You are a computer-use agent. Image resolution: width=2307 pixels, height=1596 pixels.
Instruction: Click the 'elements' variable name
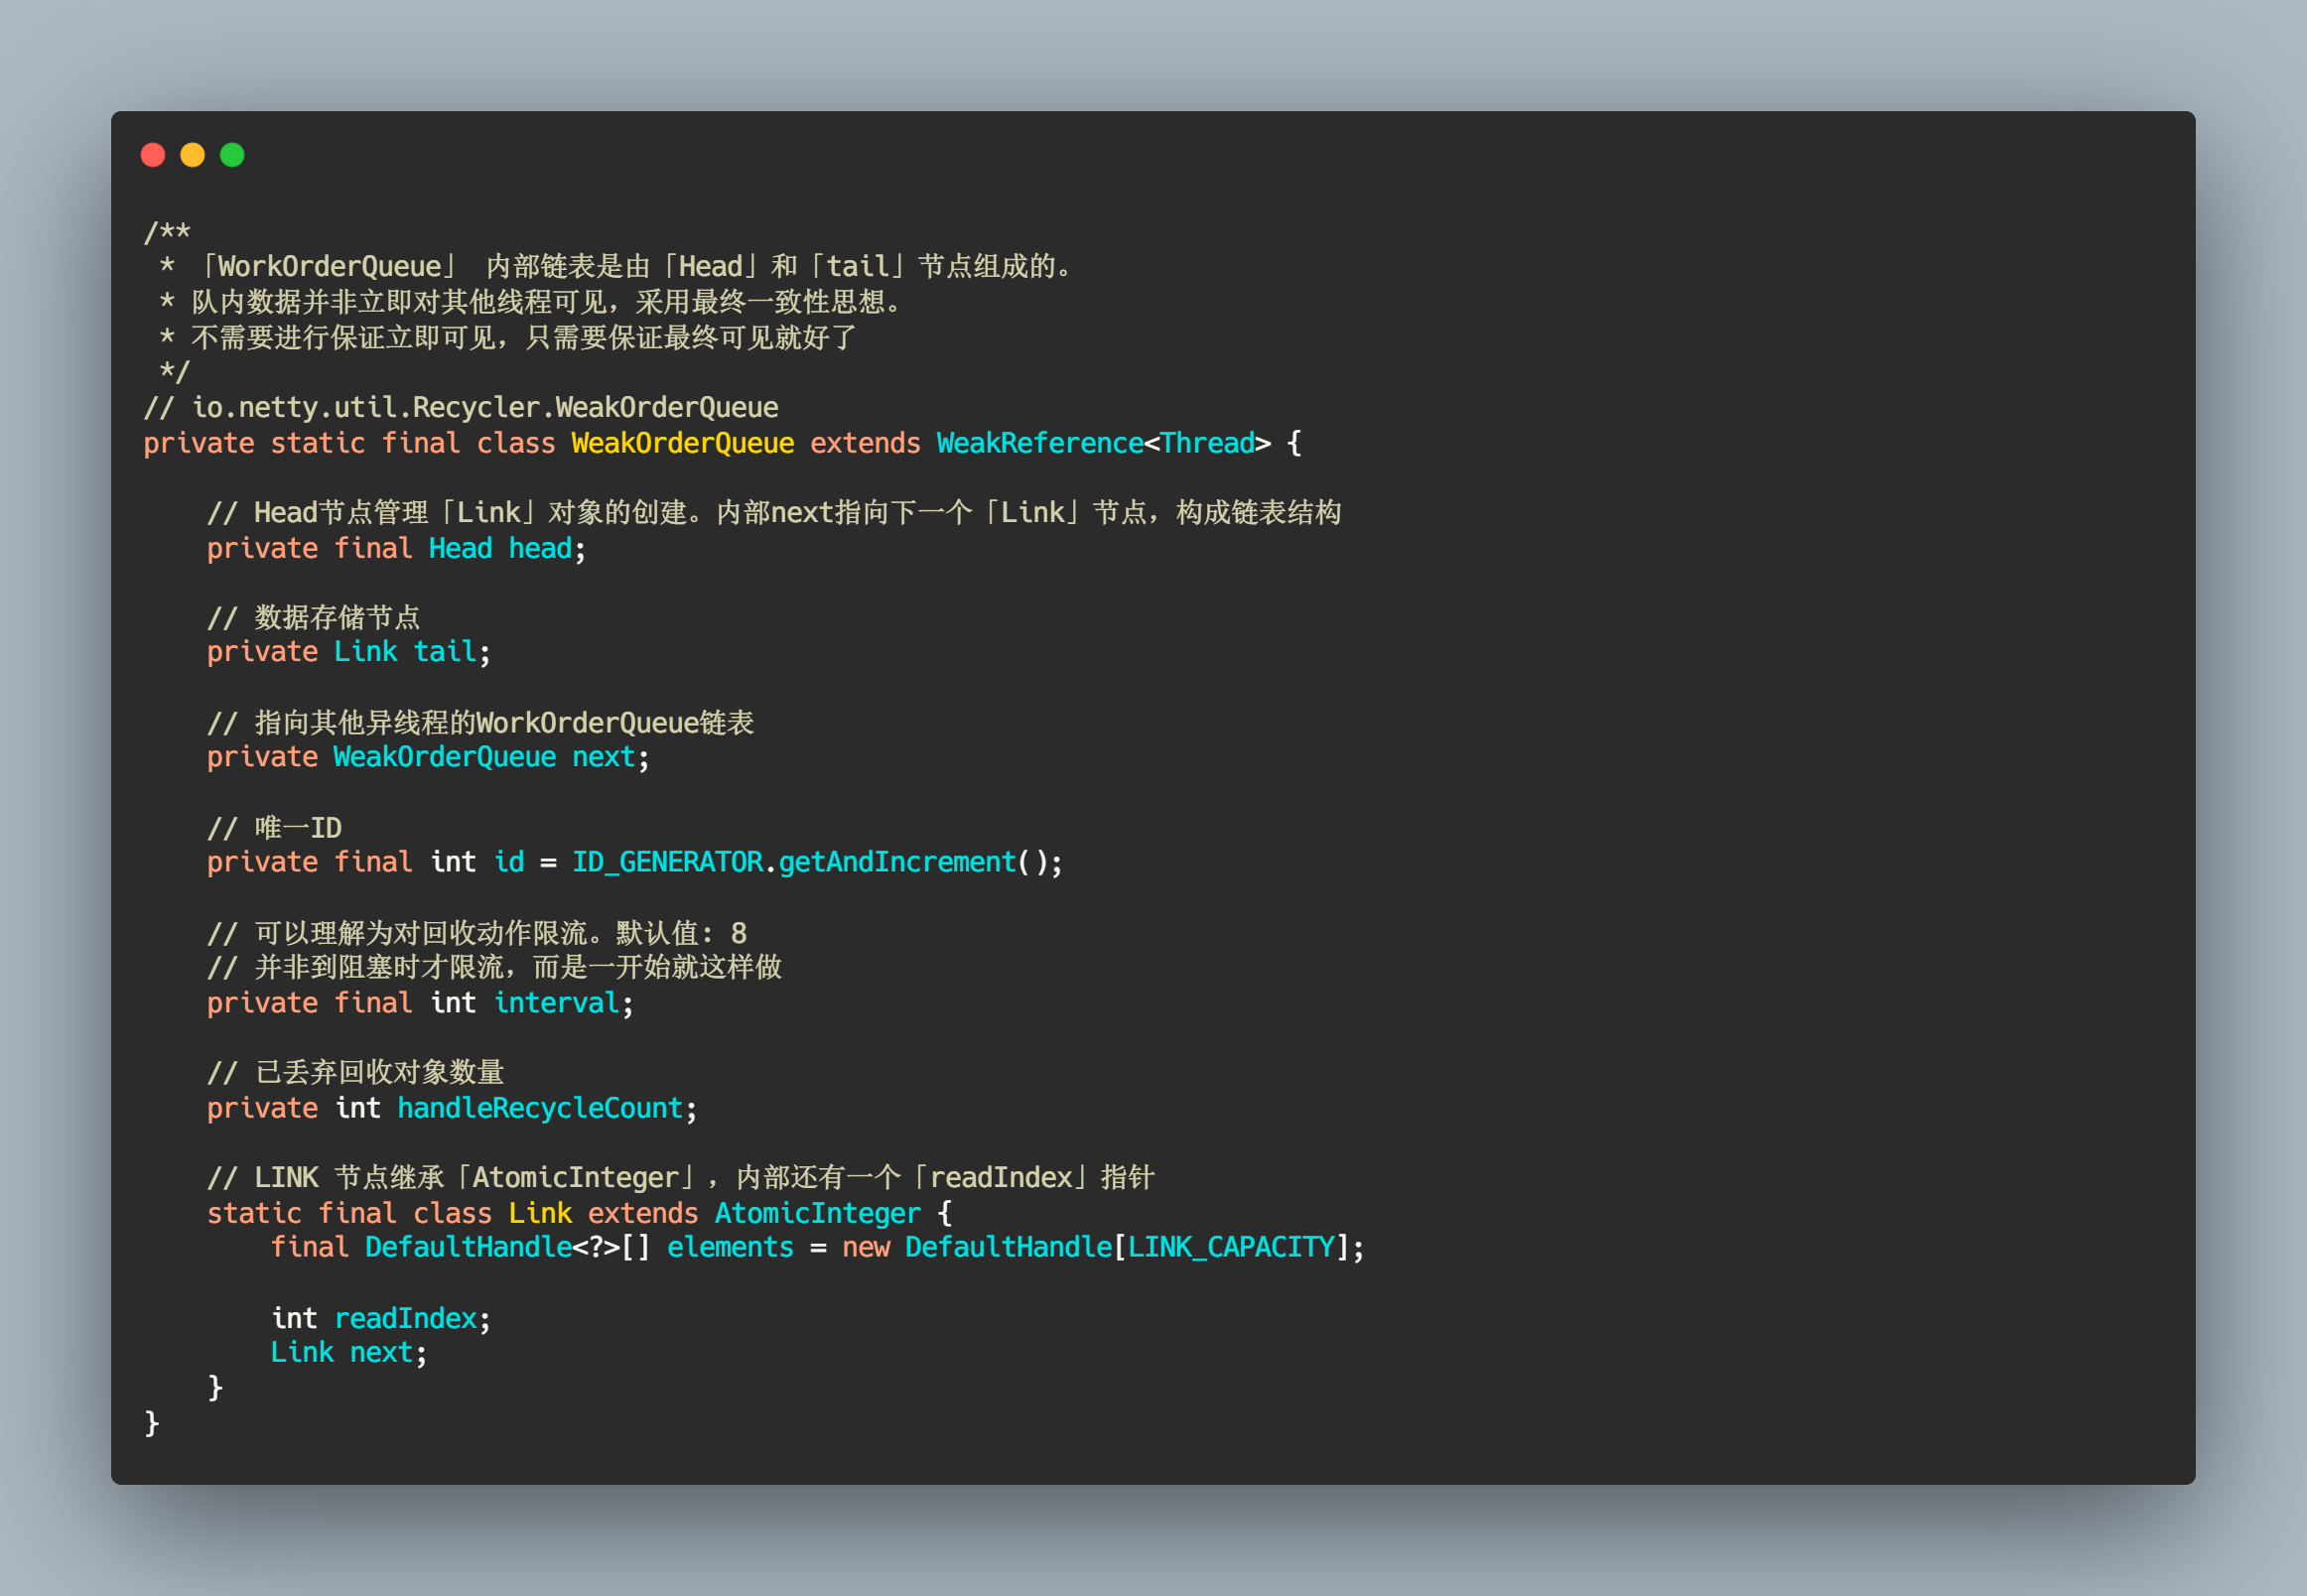pyautogui.click(x=730, y=1247)
